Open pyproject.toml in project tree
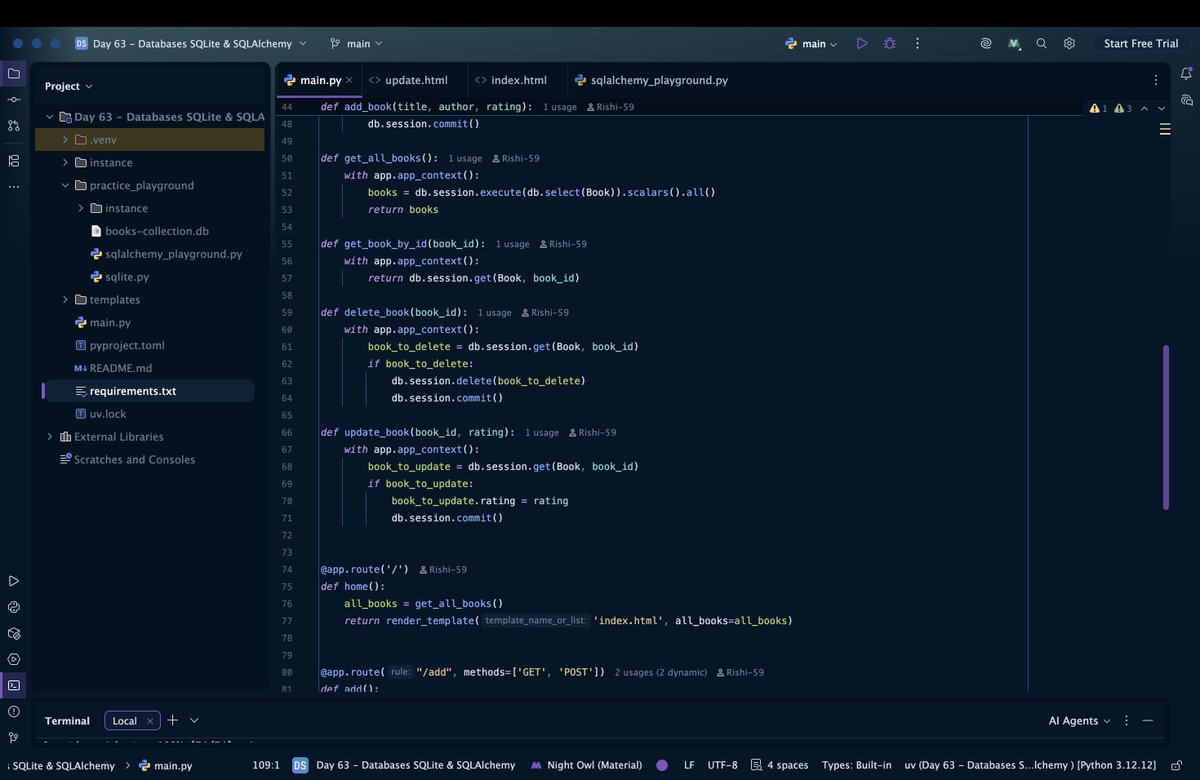Screen dimensions: 1200x780 point(119,346)
